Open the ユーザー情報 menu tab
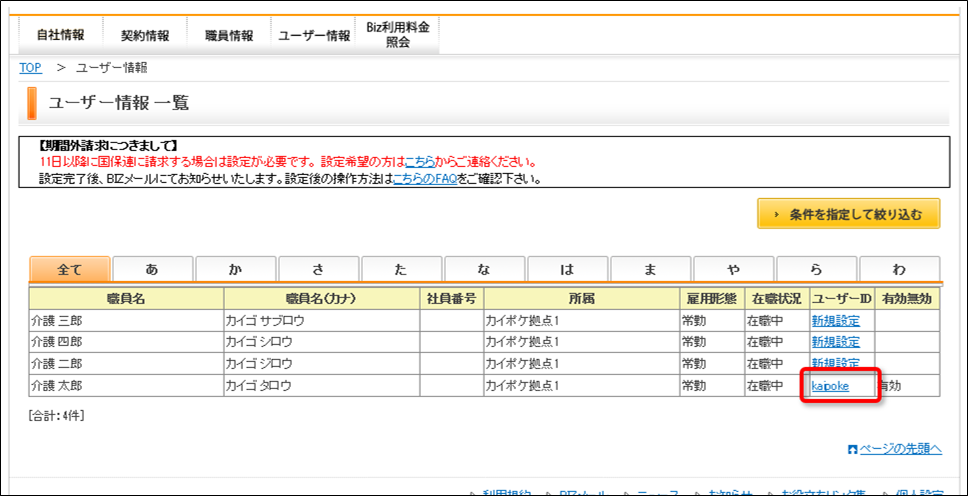Screen dimensions: 968x496 [x=314, y=35]
